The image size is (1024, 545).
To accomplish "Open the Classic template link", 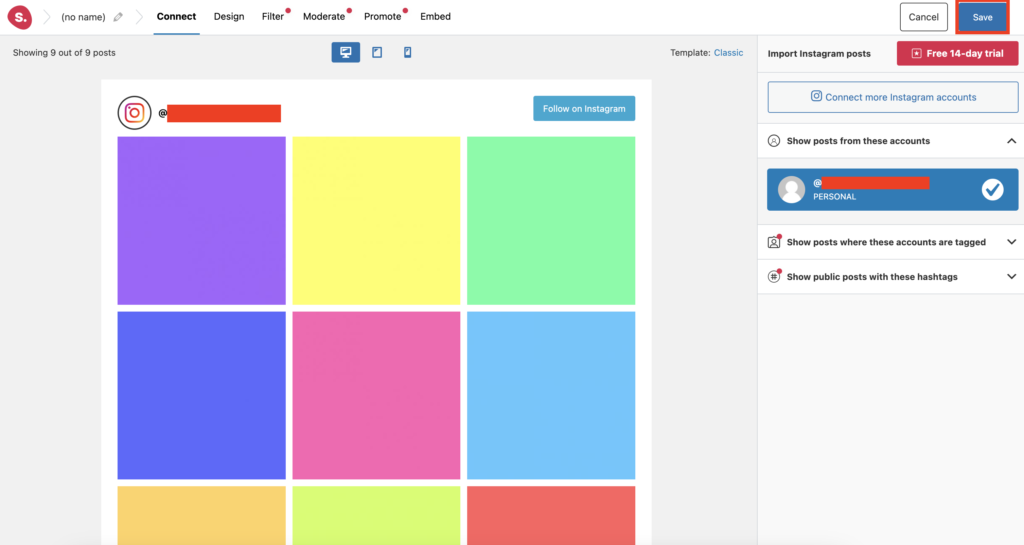I will point(728,53).
